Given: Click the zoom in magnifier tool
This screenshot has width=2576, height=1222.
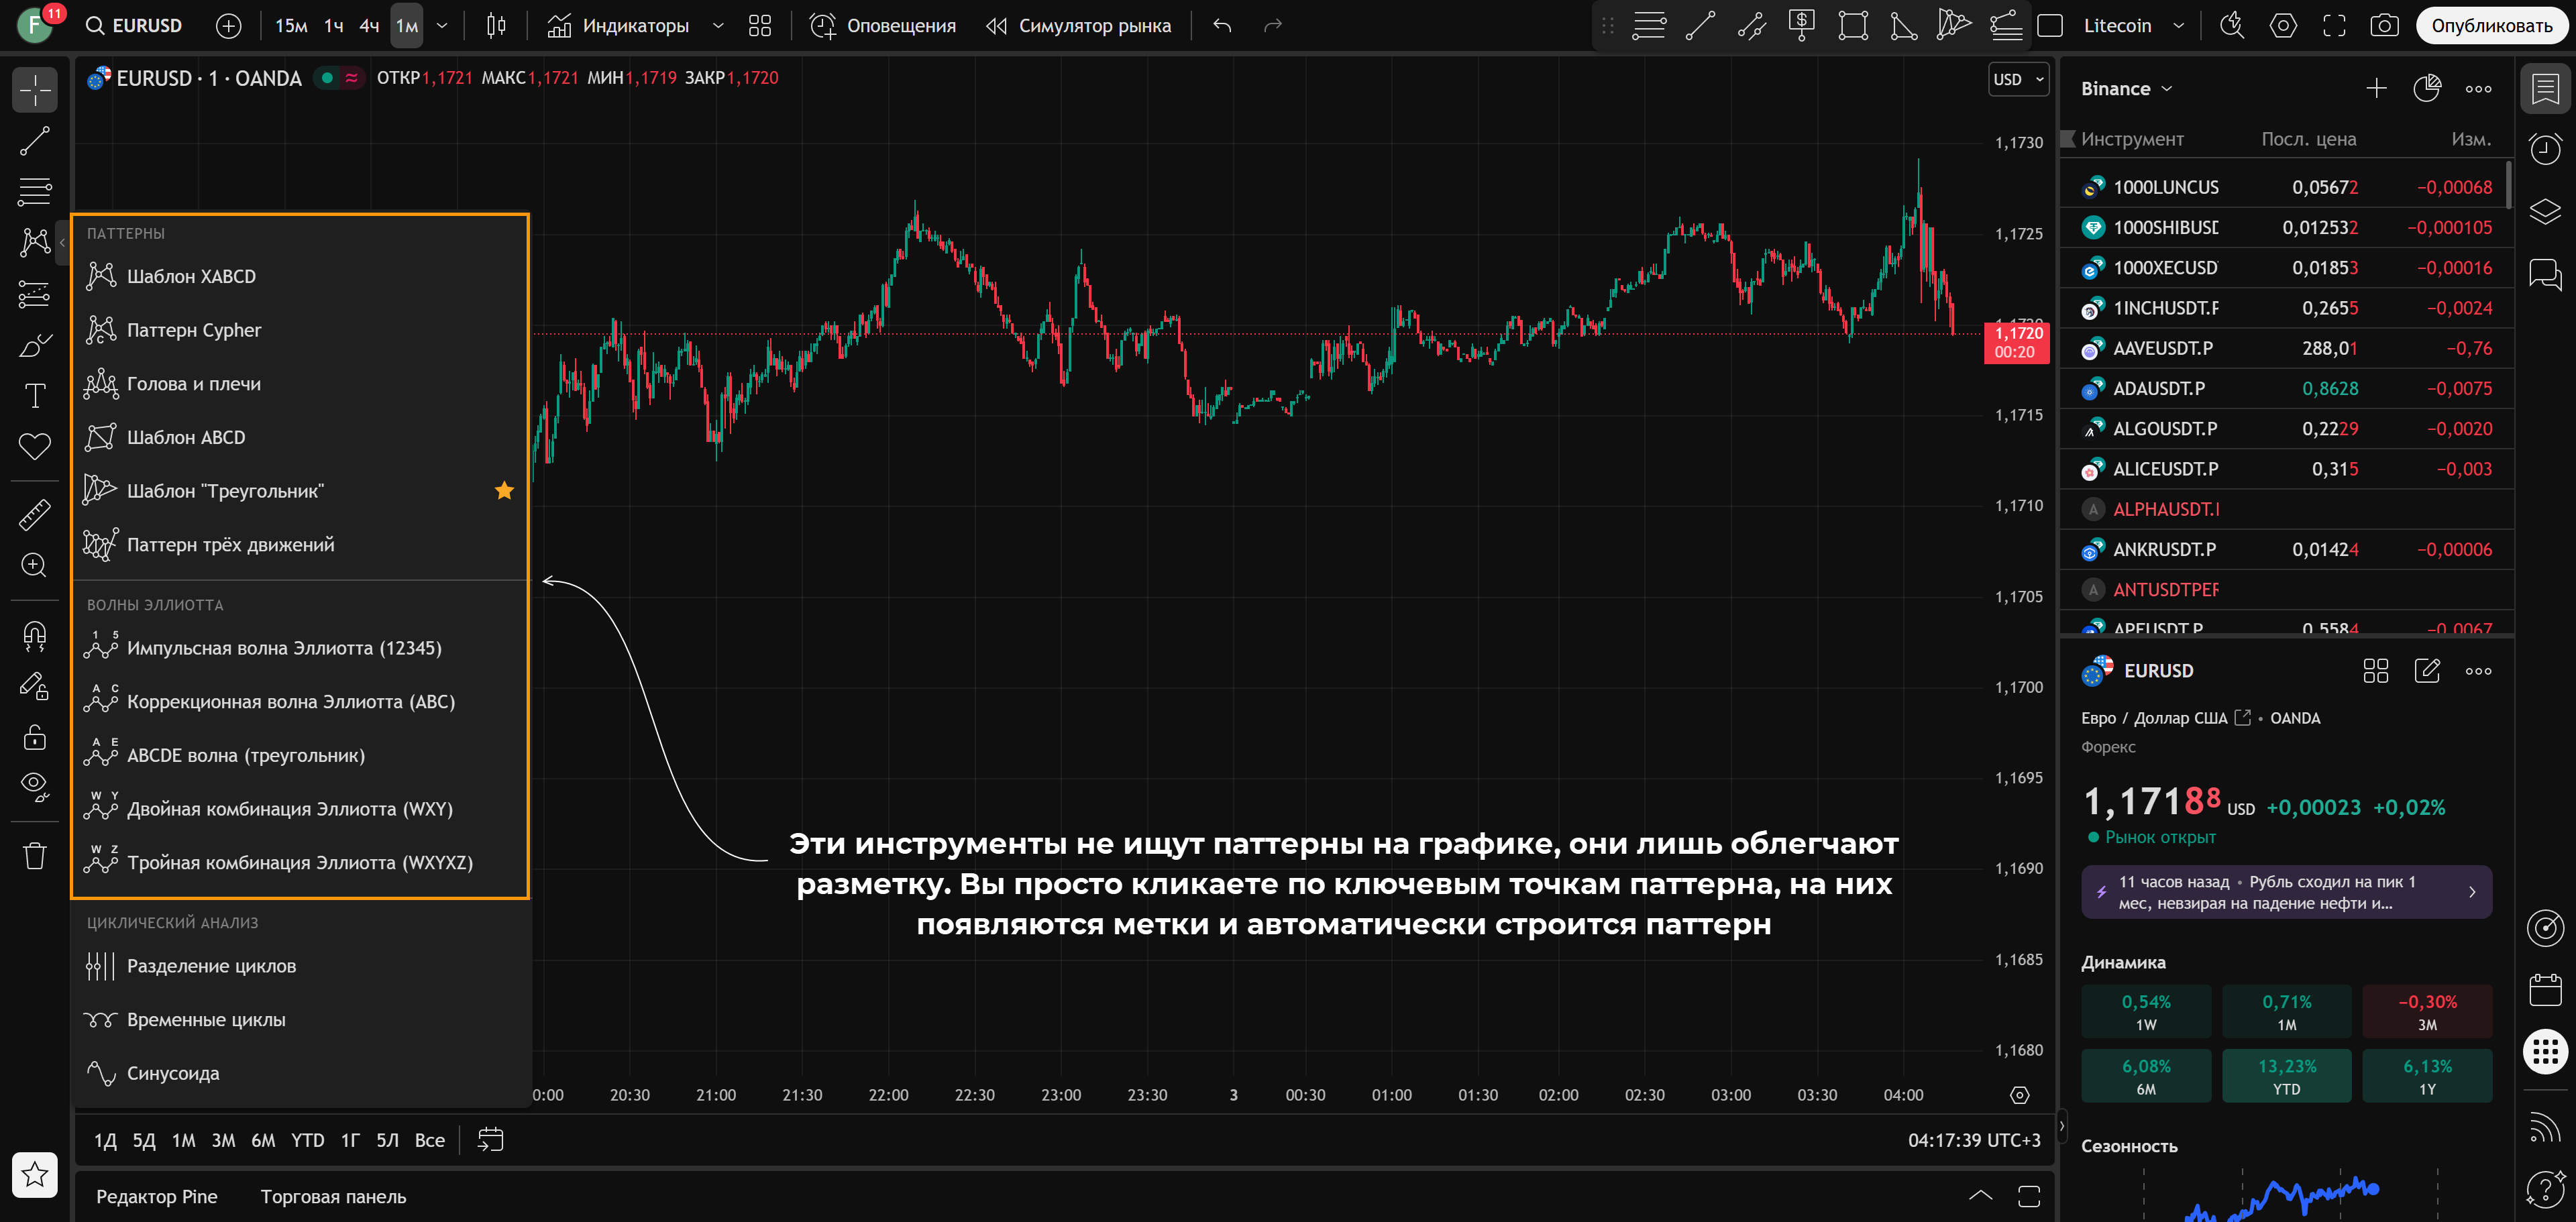Looking at the screenshot, I should 34,566.
